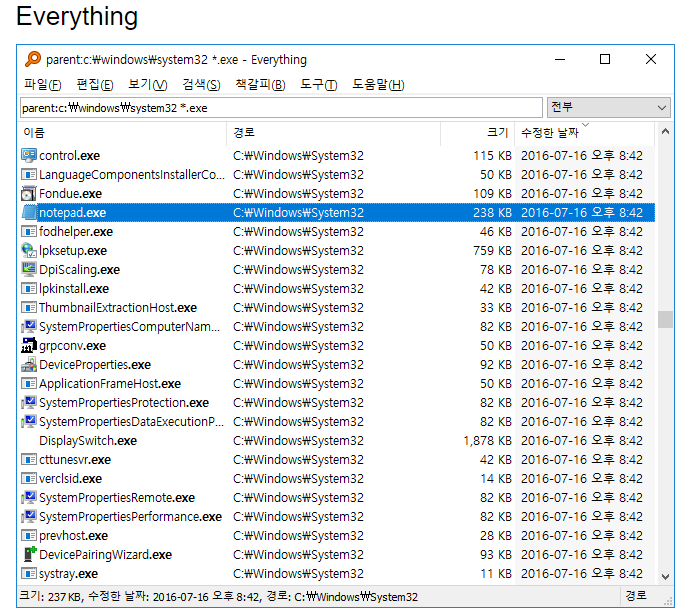Screen dimensions: 688x615
Task: Click the 759 KB size value
Action: (492, 250)
